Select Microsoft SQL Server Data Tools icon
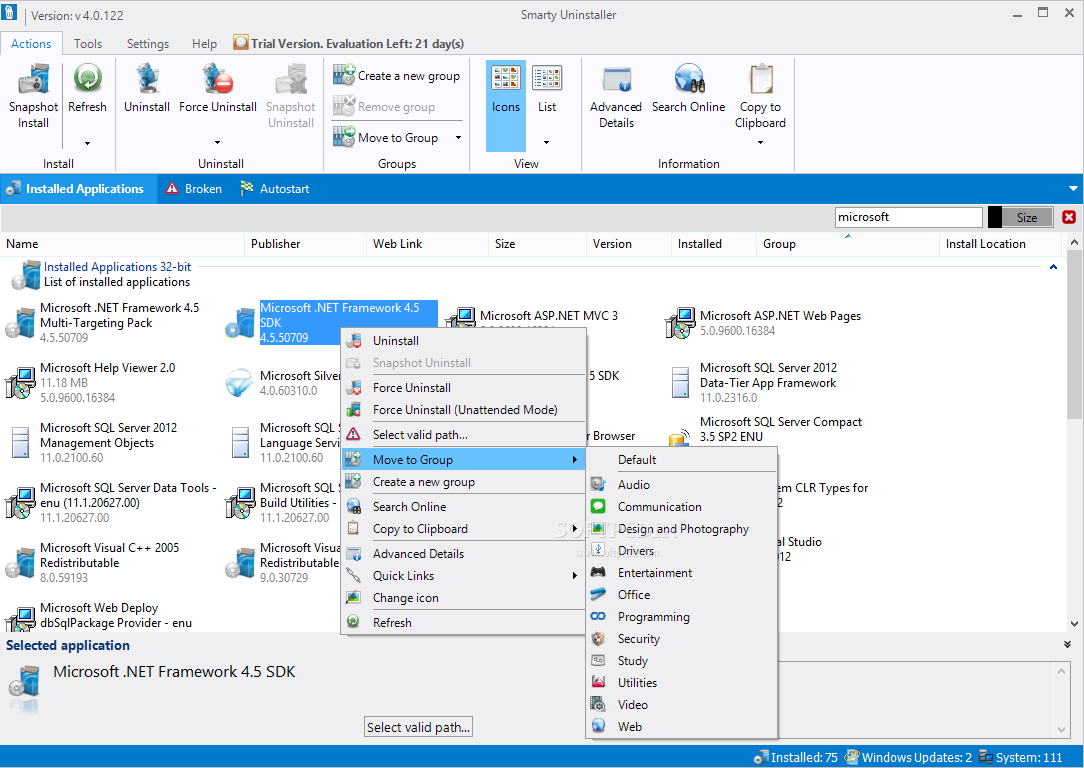Image resolution: width=1084 pixels, height=768 pixels. pos(20,503)
